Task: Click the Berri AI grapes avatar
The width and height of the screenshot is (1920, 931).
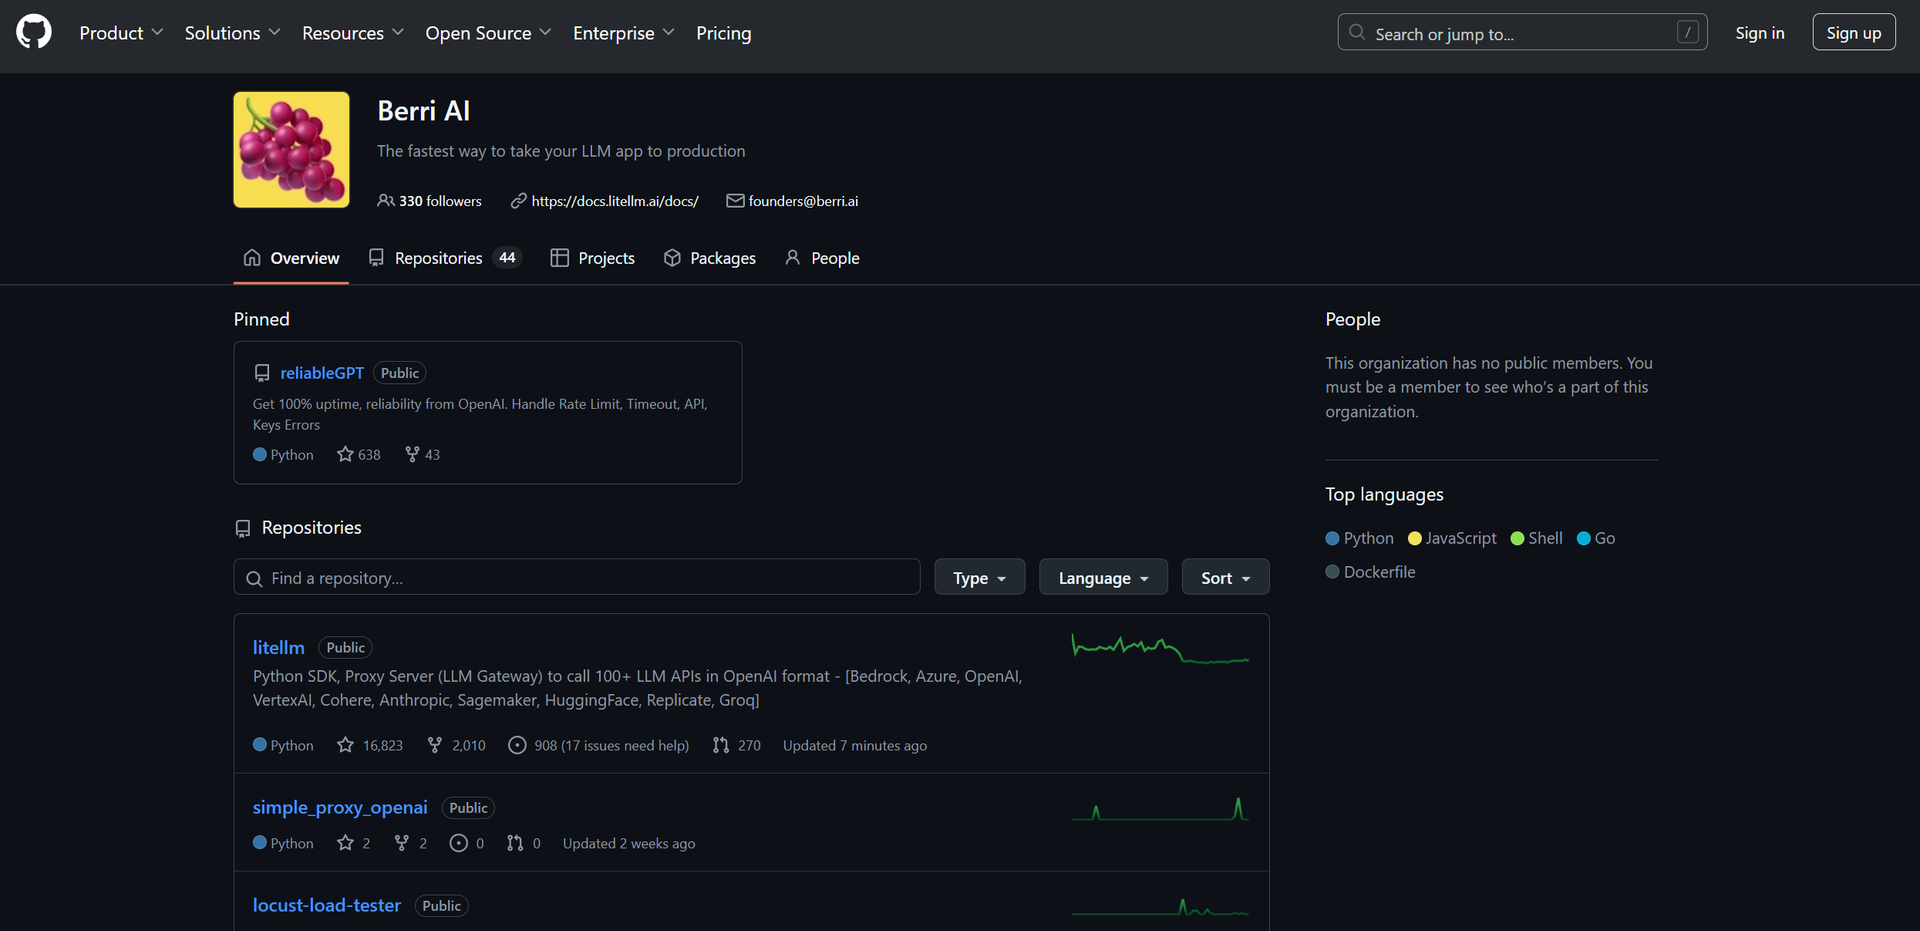Action: (x=291, y=150)
